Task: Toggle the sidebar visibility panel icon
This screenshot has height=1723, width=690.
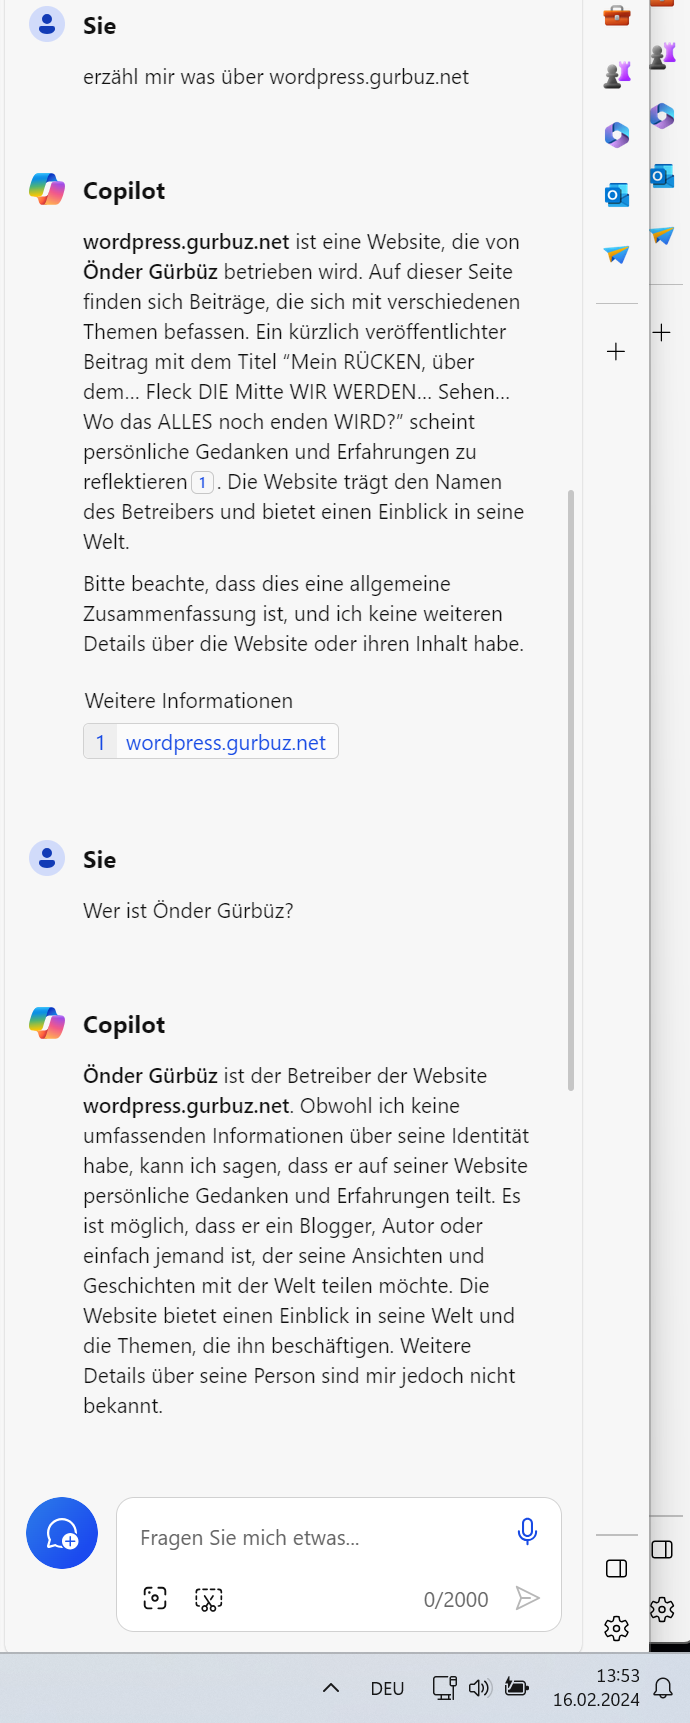Action: tap(617, 1568)
